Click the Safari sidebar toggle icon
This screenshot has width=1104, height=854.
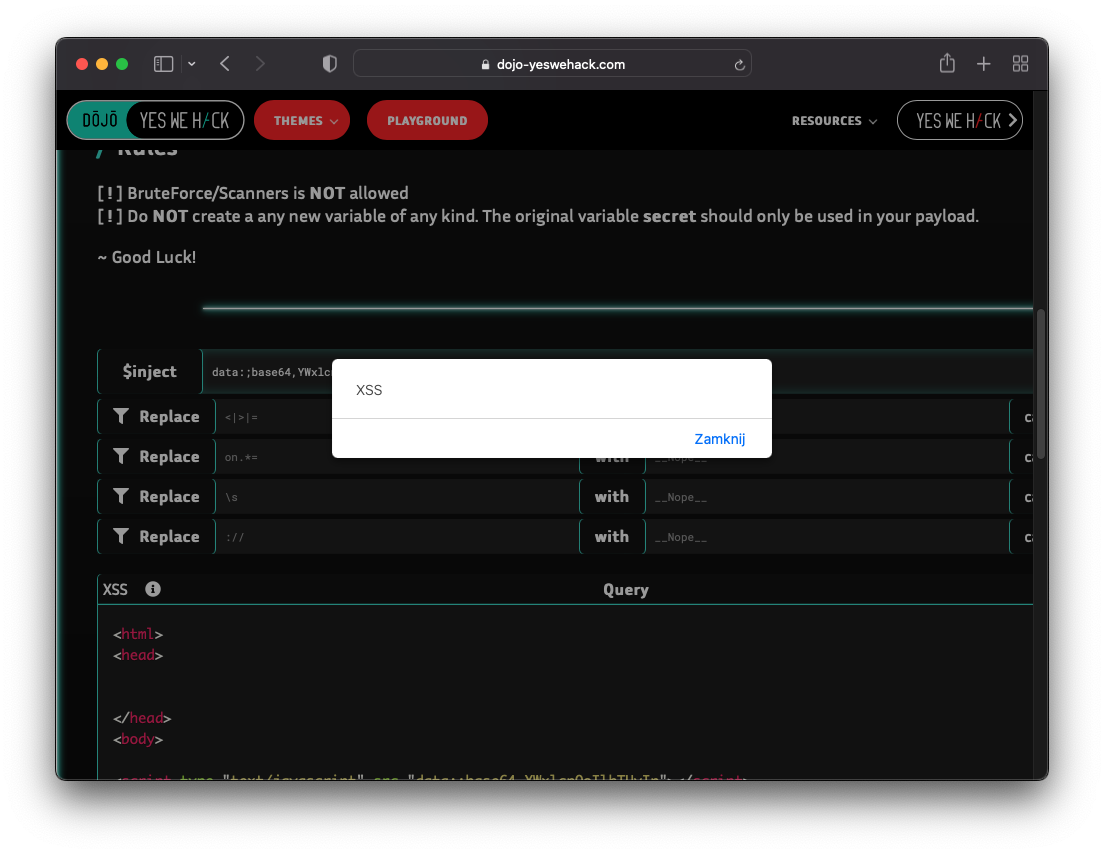click(x=163, y=64)
